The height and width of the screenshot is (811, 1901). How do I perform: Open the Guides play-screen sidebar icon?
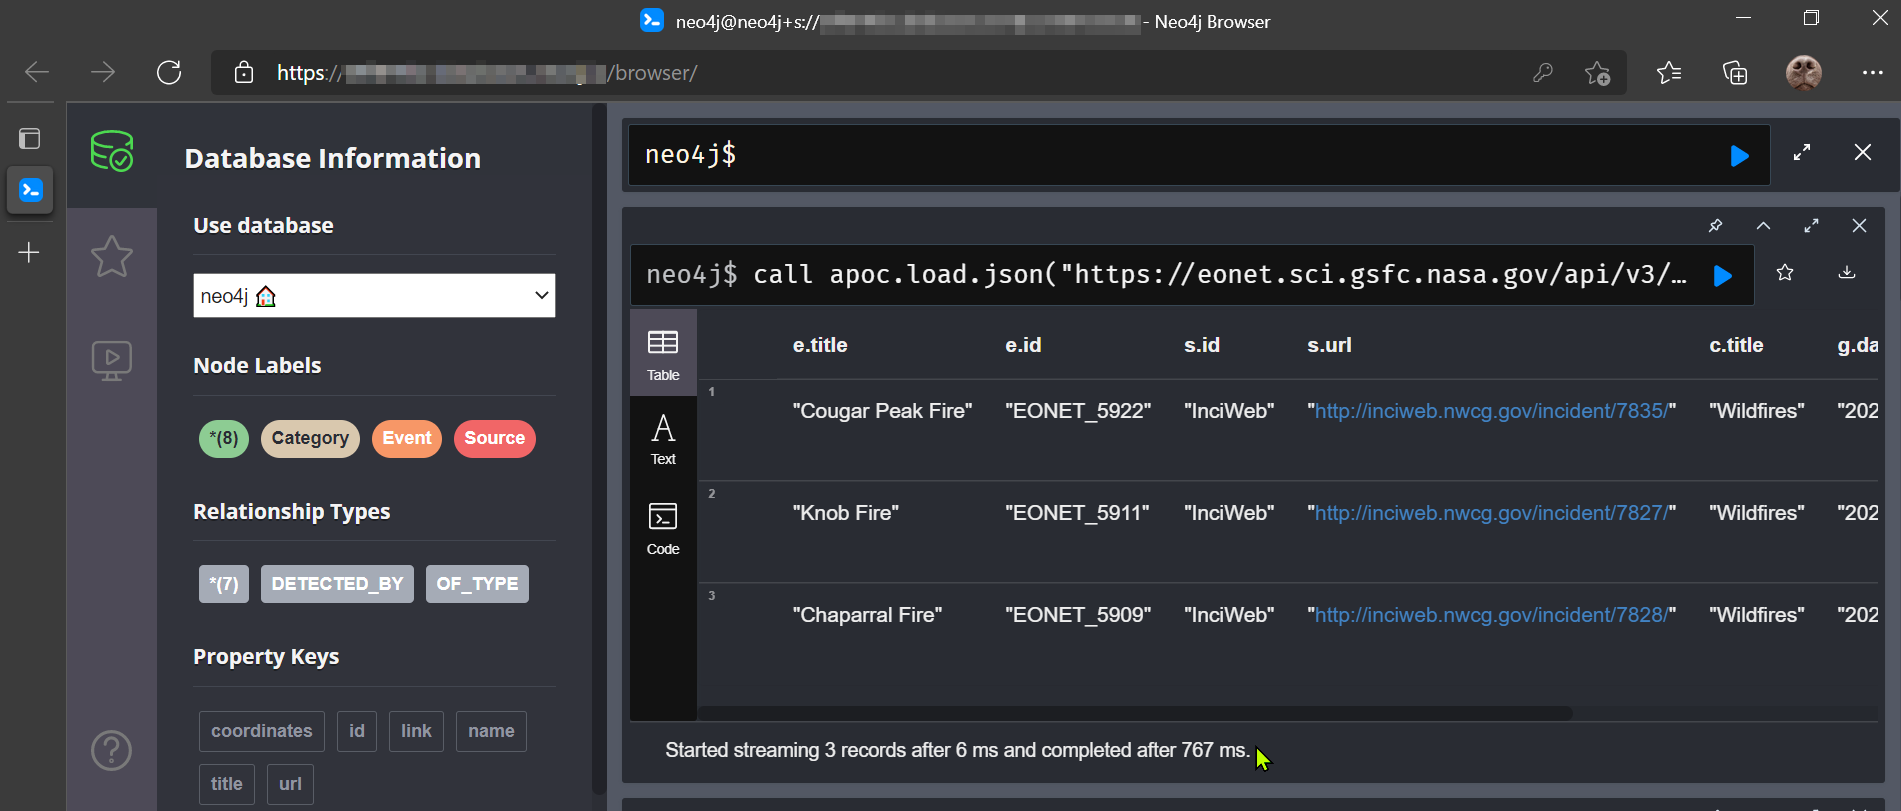111,360
